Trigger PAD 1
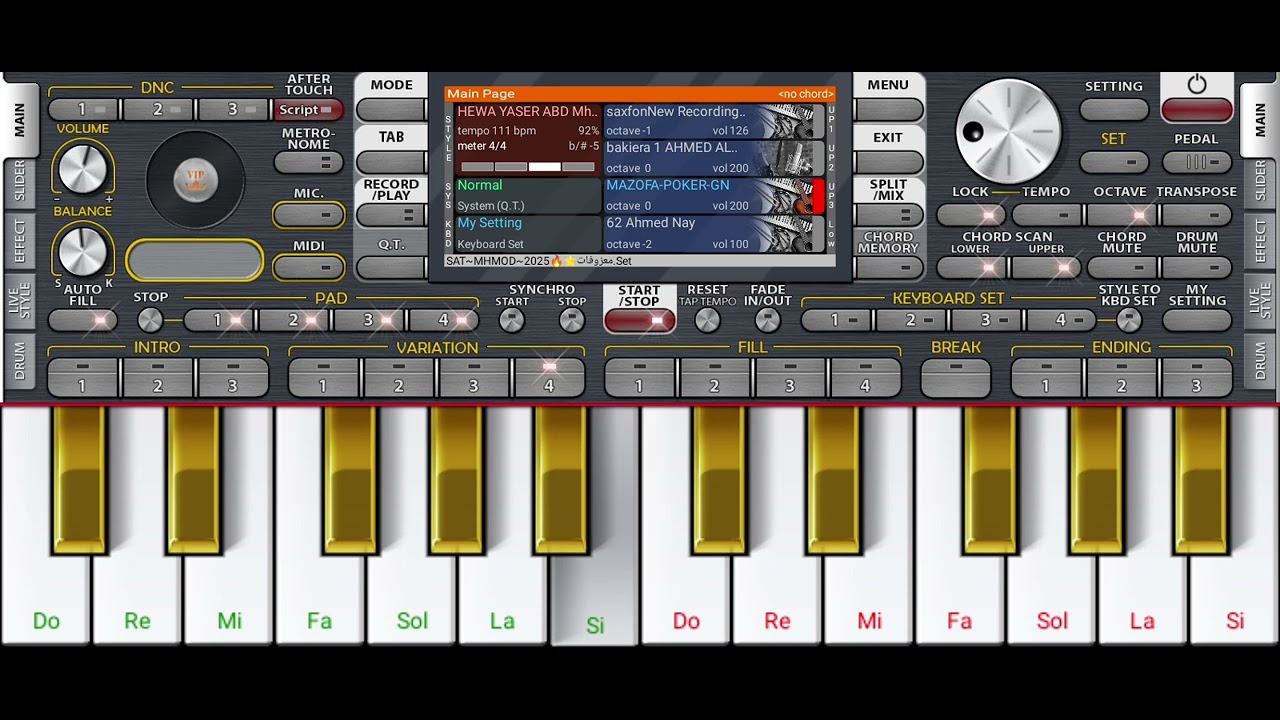 point(218,320)
